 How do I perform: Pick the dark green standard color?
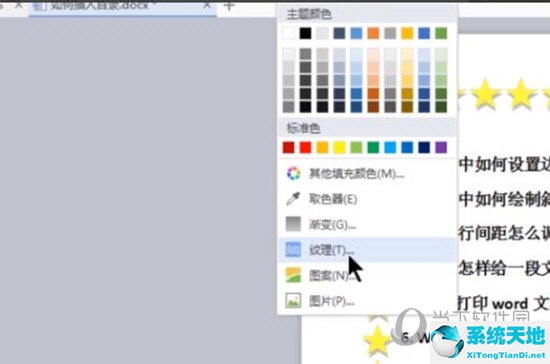tap(373, 148)
